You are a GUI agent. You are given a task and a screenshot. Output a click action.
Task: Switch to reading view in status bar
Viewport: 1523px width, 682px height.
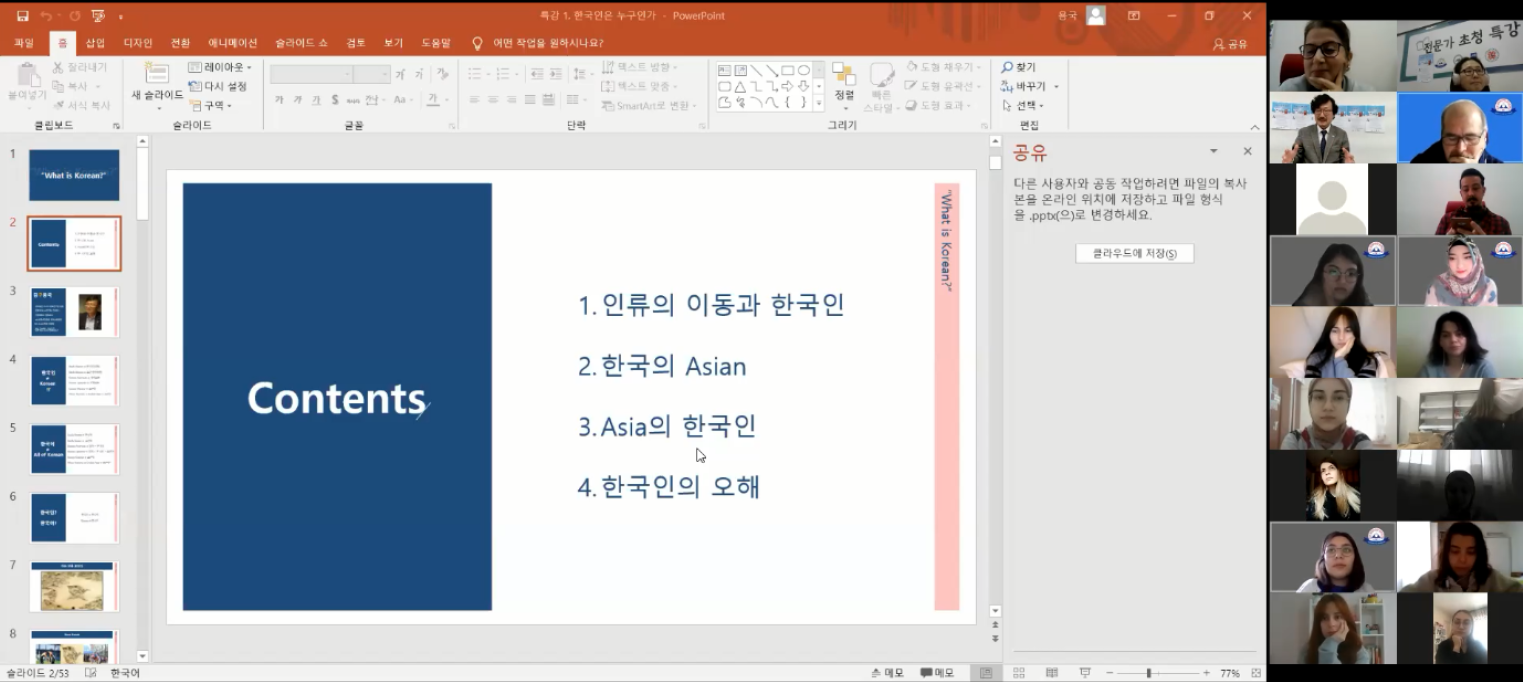tap(1052, 673)
